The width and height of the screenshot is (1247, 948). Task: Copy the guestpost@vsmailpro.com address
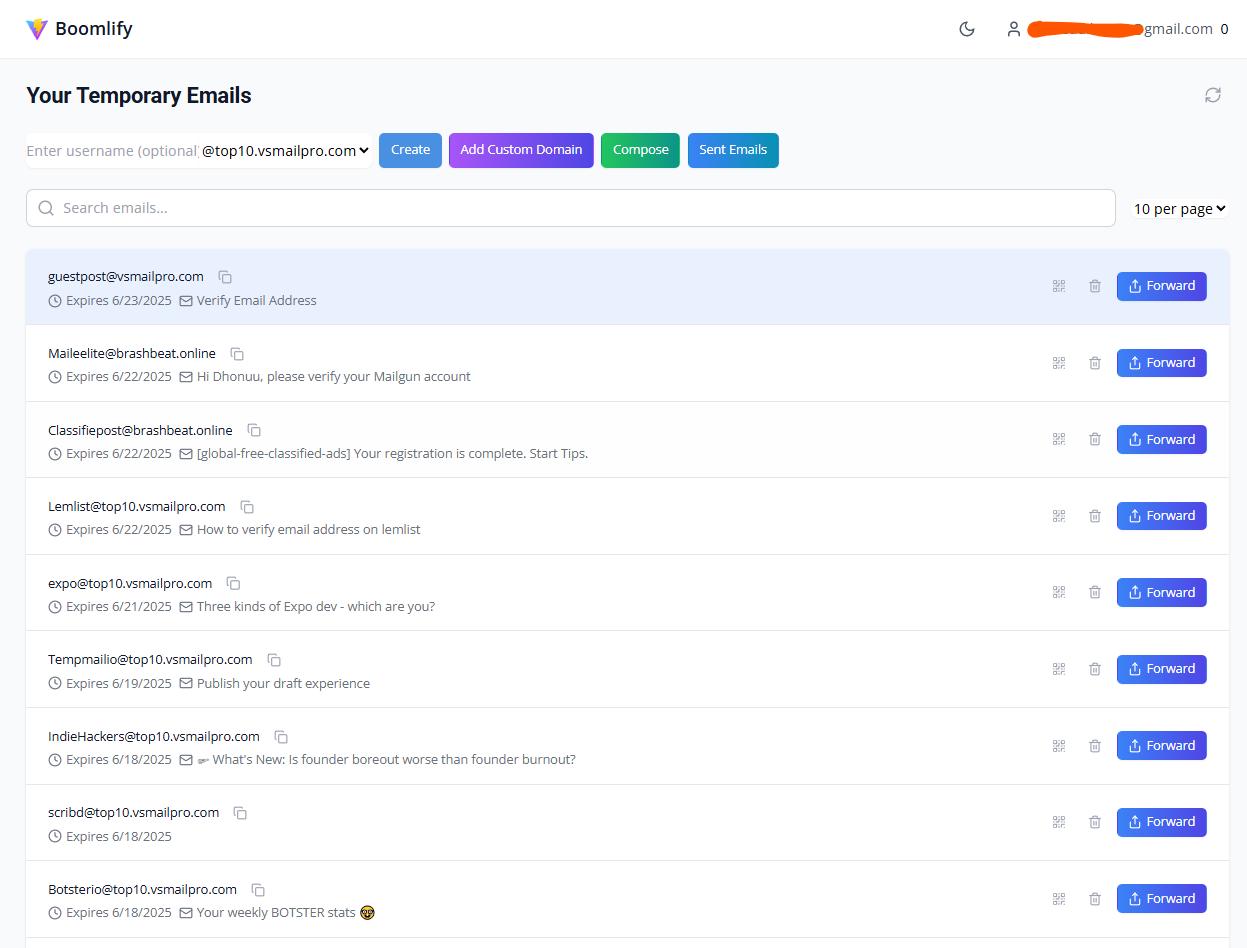(x=225, y=277)
